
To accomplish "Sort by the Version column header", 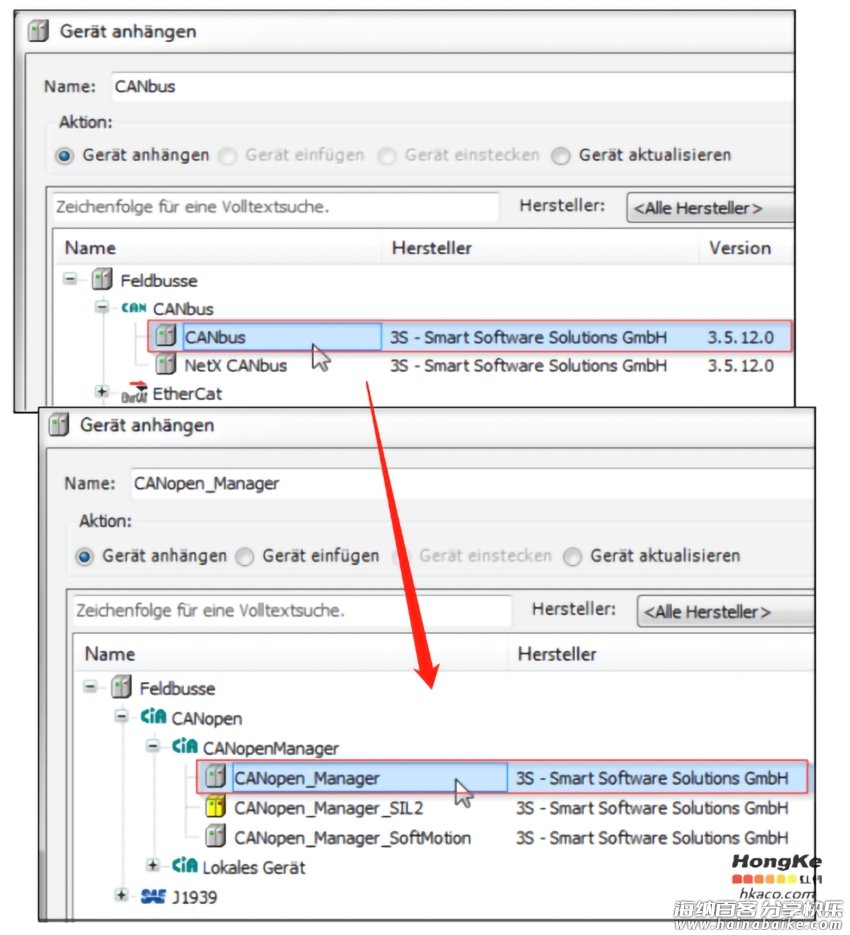I will click(x=747, y=248).
